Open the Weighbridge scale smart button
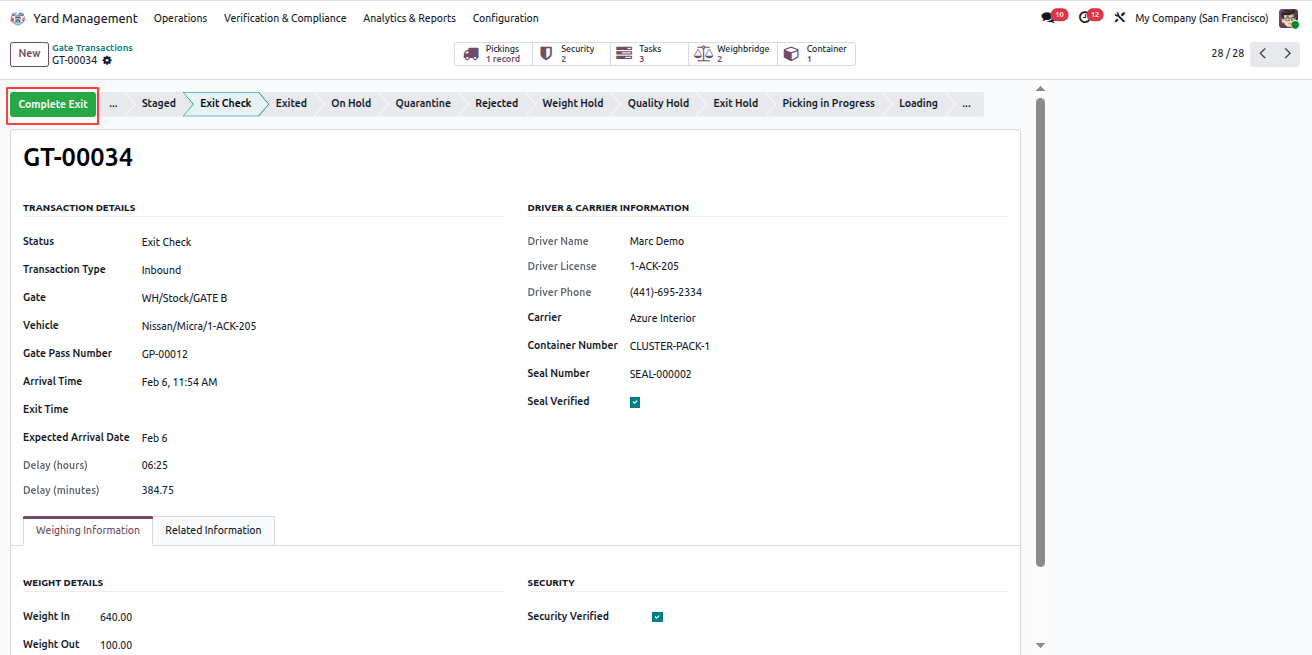This screenshot has width=1312, height=655. point(733,54)
